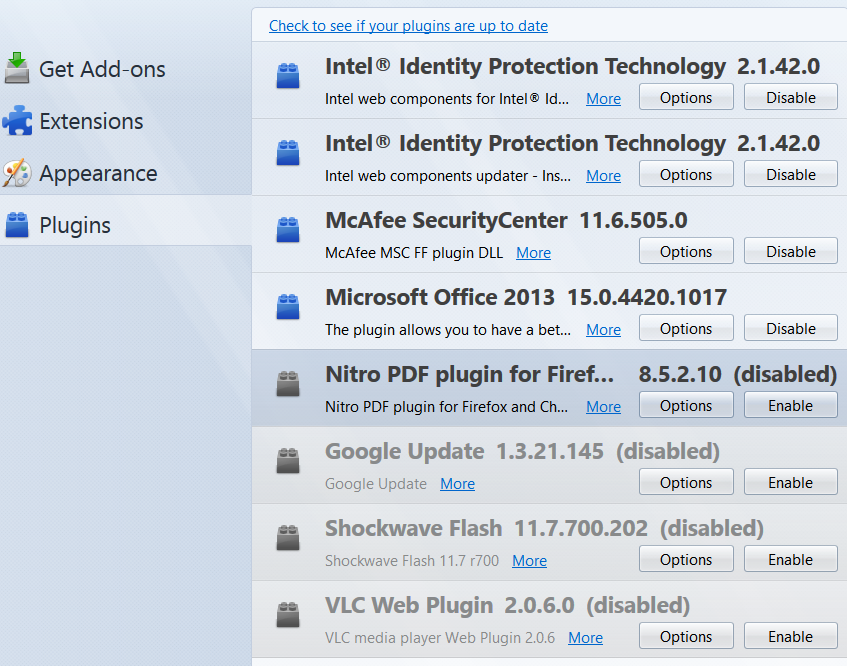Click the Get Add-ons download icon
This screenshot has width=847, height=666.
click(17, 68)
